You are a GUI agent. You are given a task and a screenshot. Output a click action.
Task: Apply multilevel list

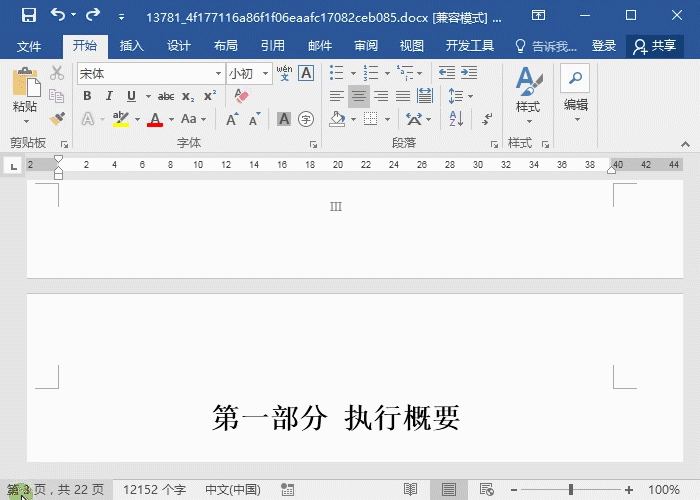[405, 73]
